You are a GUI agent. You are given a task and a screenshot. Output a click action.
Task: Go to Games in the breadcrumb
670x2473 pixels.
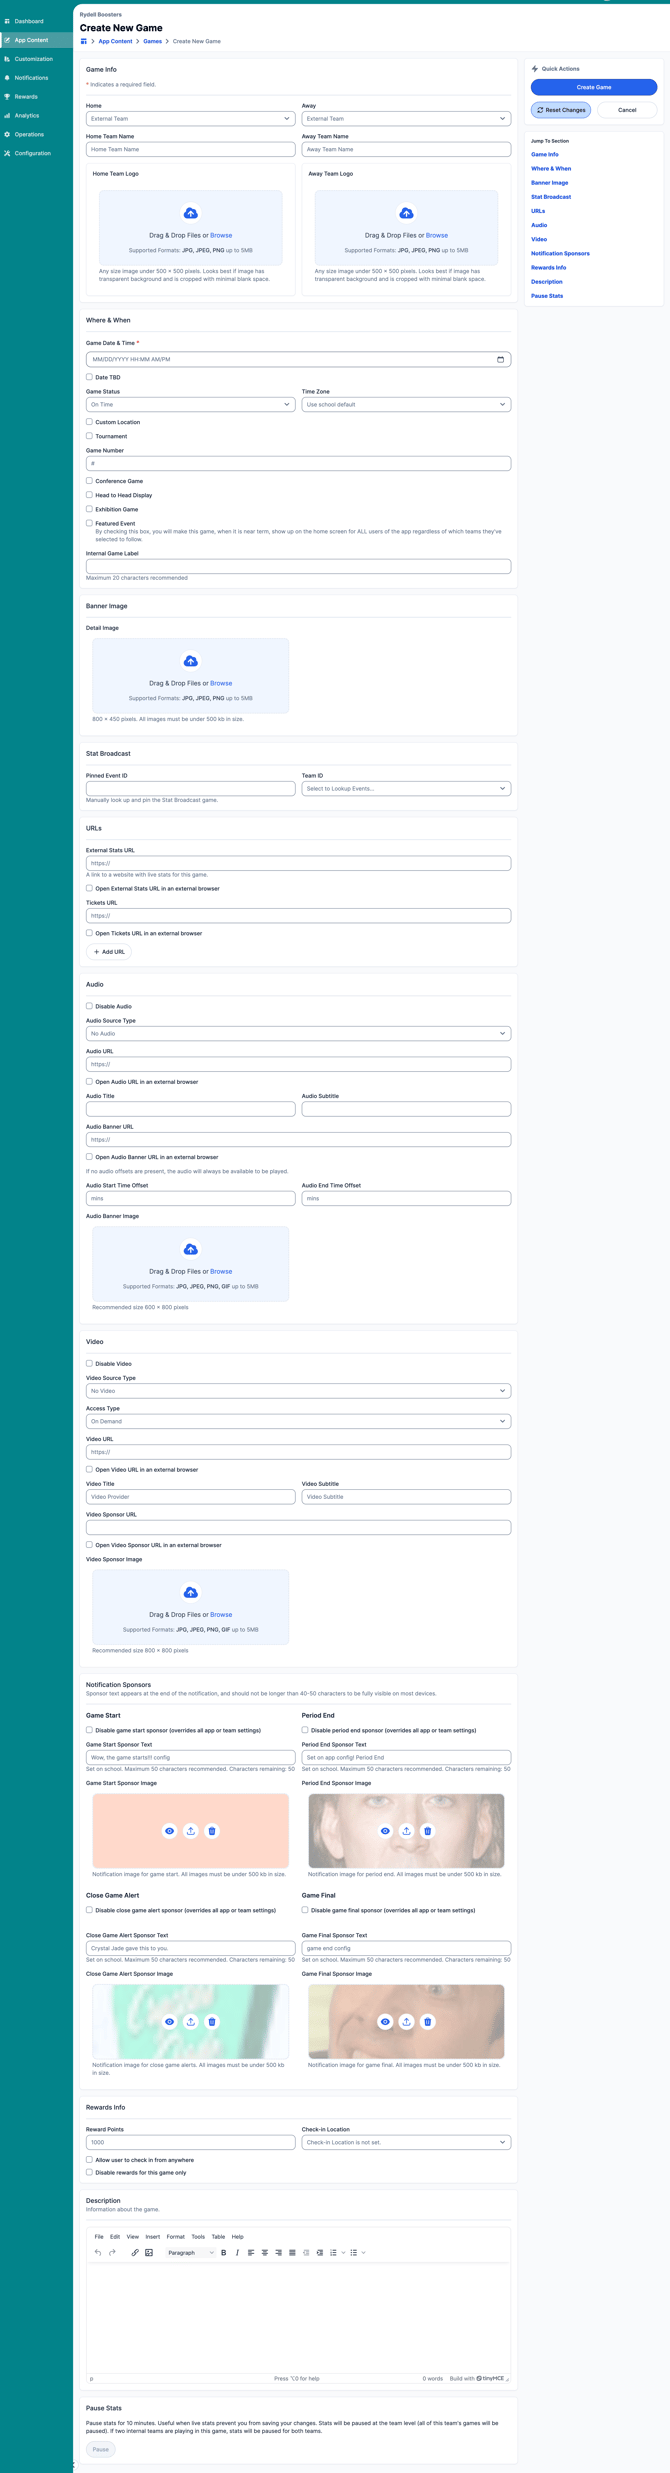[152, 41]
